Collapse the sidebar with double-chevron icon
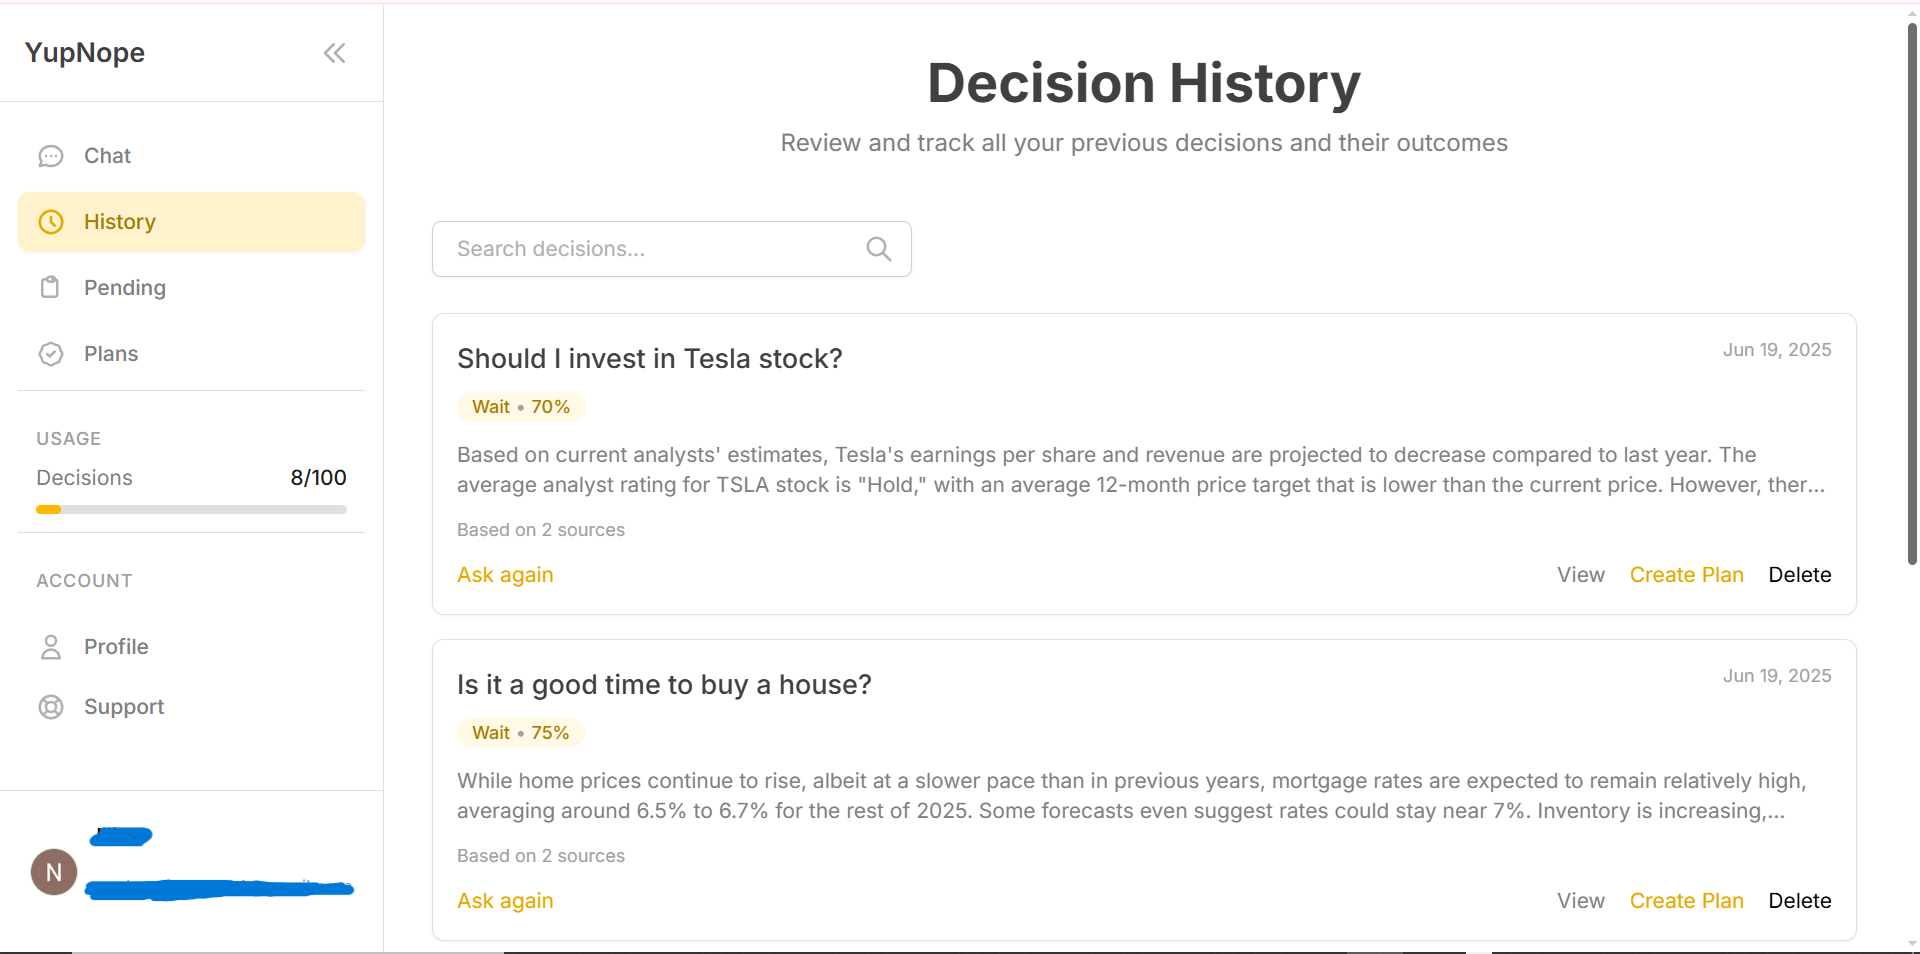 (334, 53)
